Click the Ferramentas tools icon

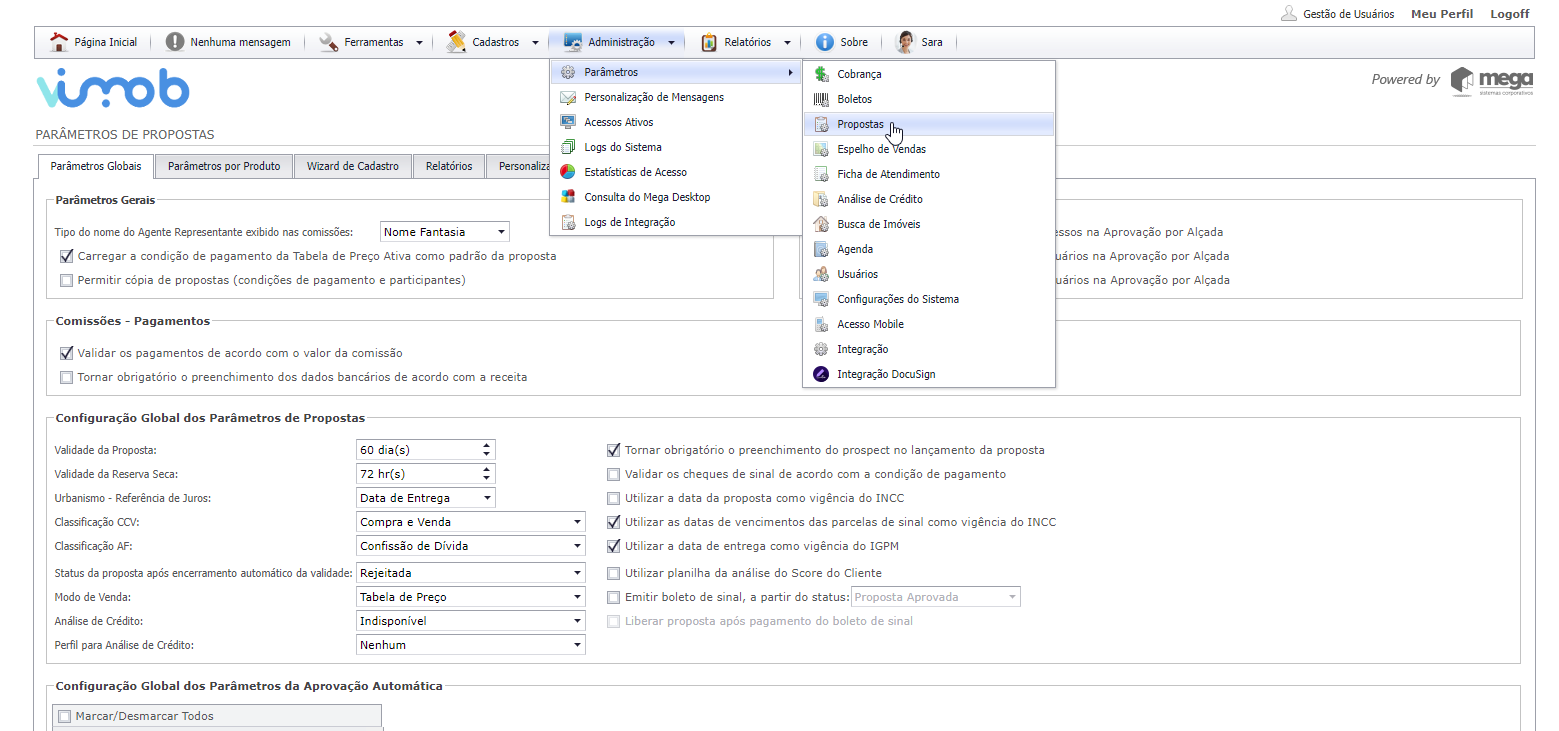[x=329, y=42]
